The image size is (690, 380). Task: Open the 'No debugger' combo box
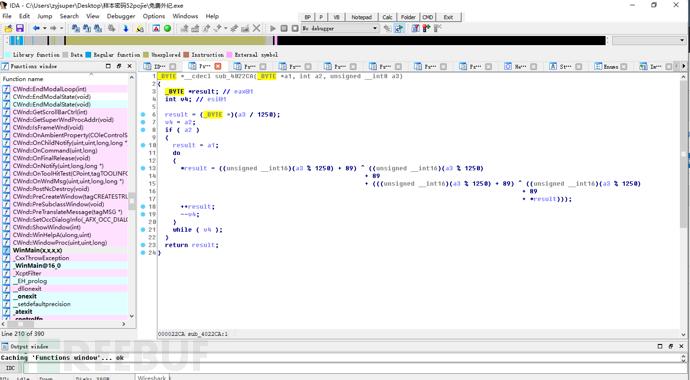click(340, 28)
